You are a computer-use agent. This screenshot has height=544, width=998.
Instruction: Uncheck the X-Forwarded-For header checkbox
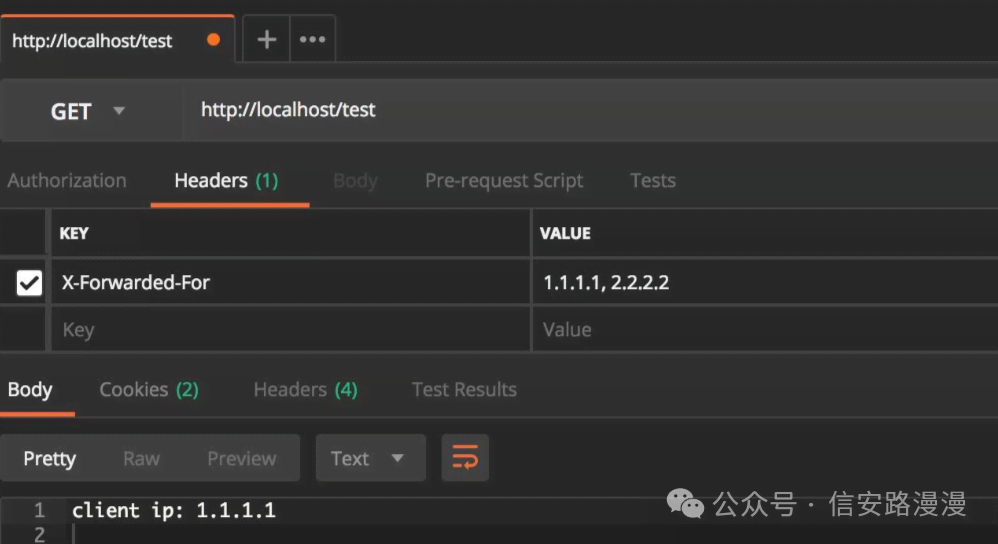29,282
